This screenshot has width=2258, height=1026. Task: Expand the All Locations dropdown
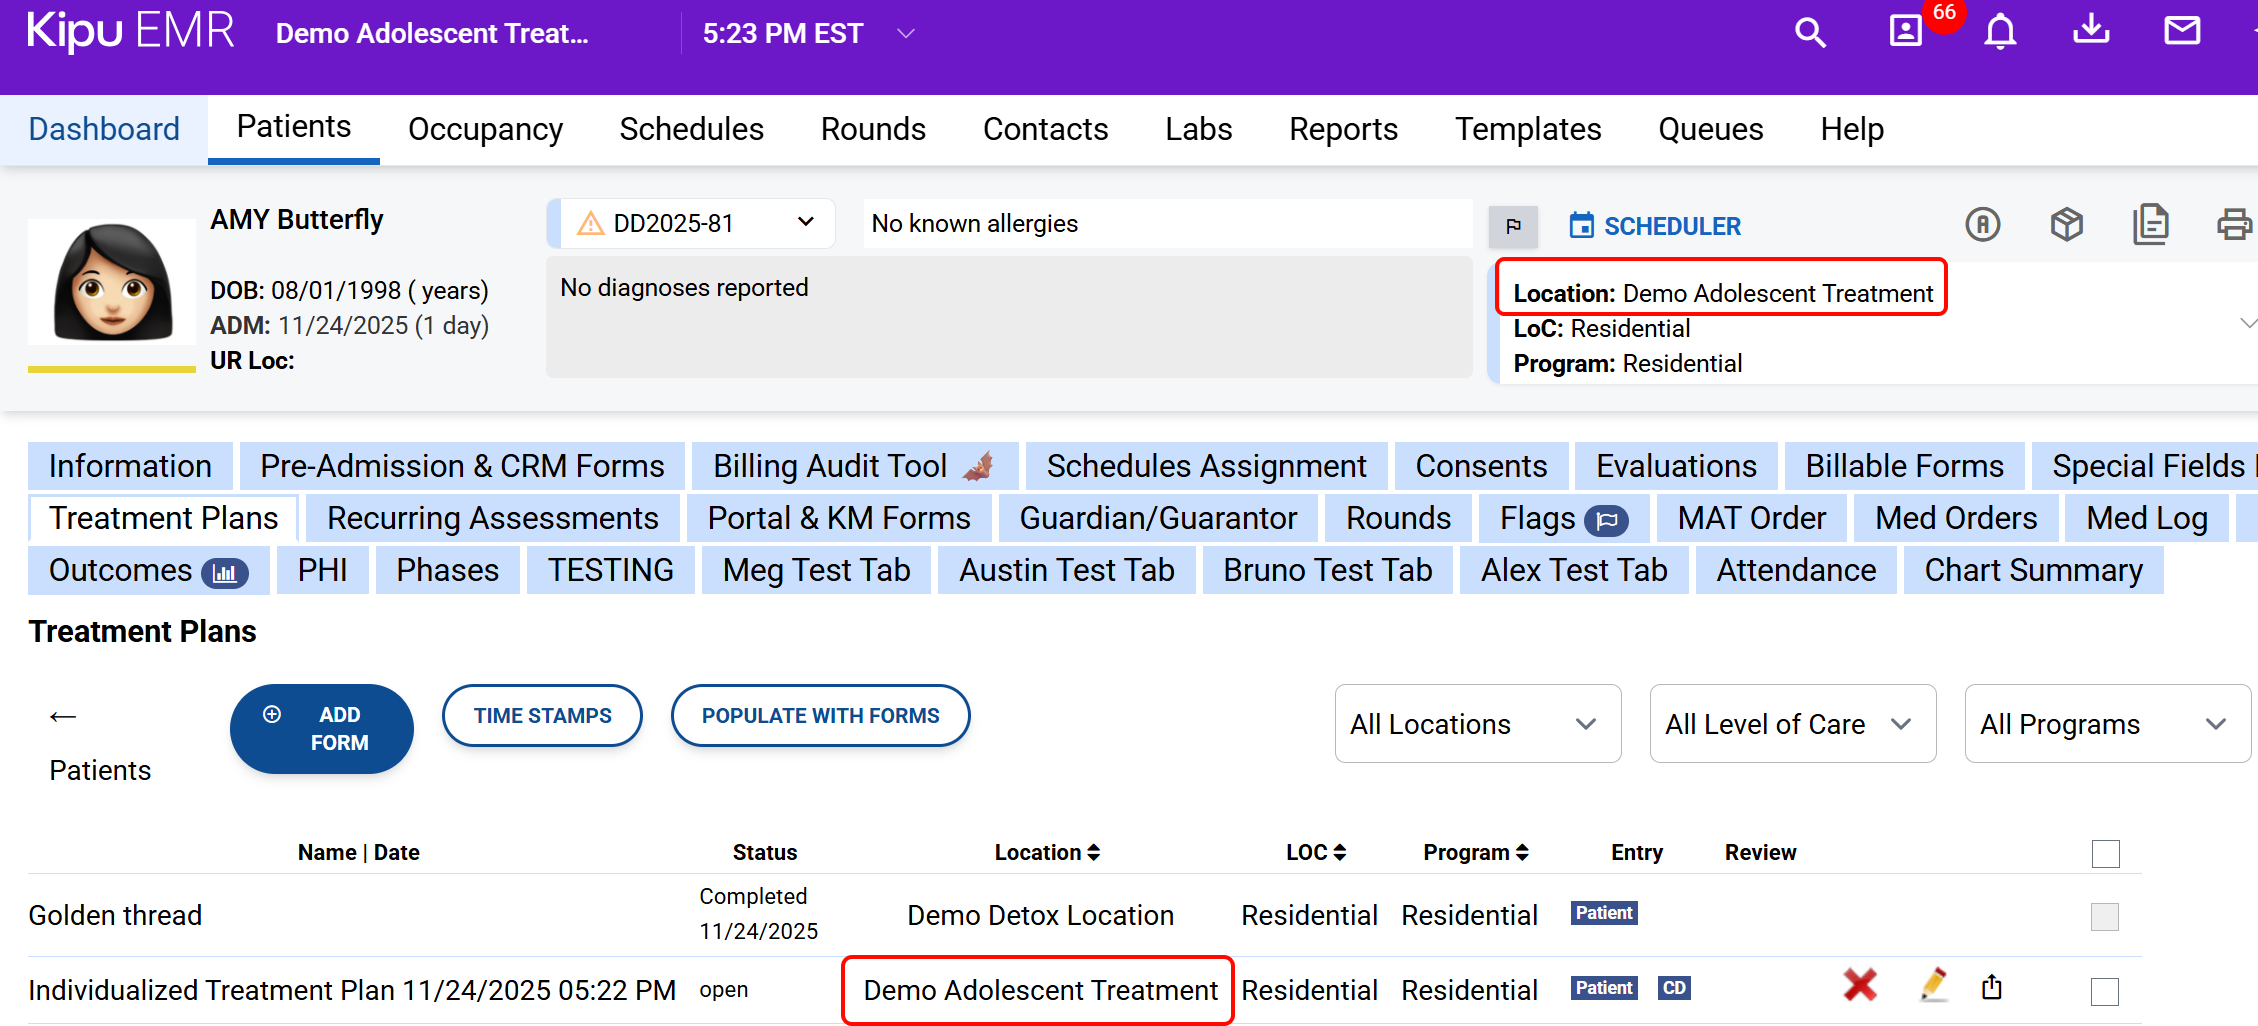tap(1477, 723)
